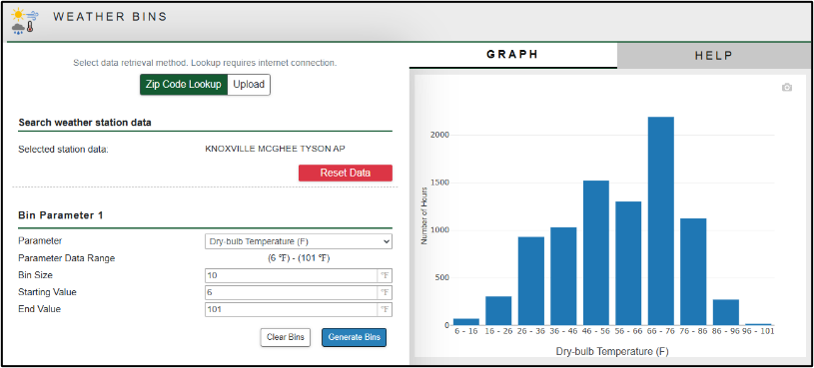814x368 pixels.
Task: Select the 76 - 86 histogram bar
Action: [693, 272]
